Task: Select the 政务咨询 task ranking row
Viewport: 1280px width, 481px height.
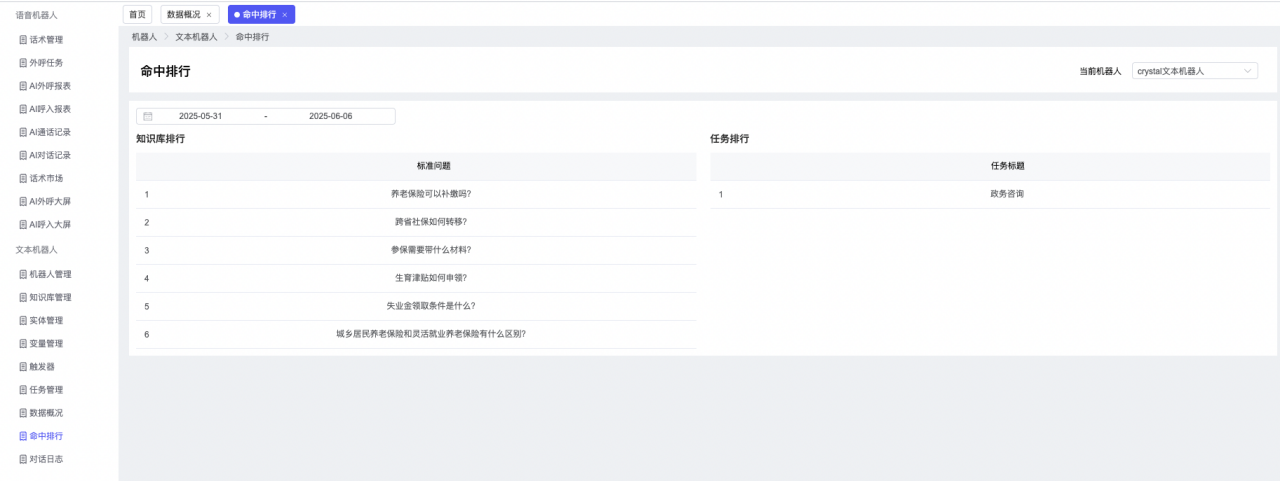Action: (x=1007, y=194)
